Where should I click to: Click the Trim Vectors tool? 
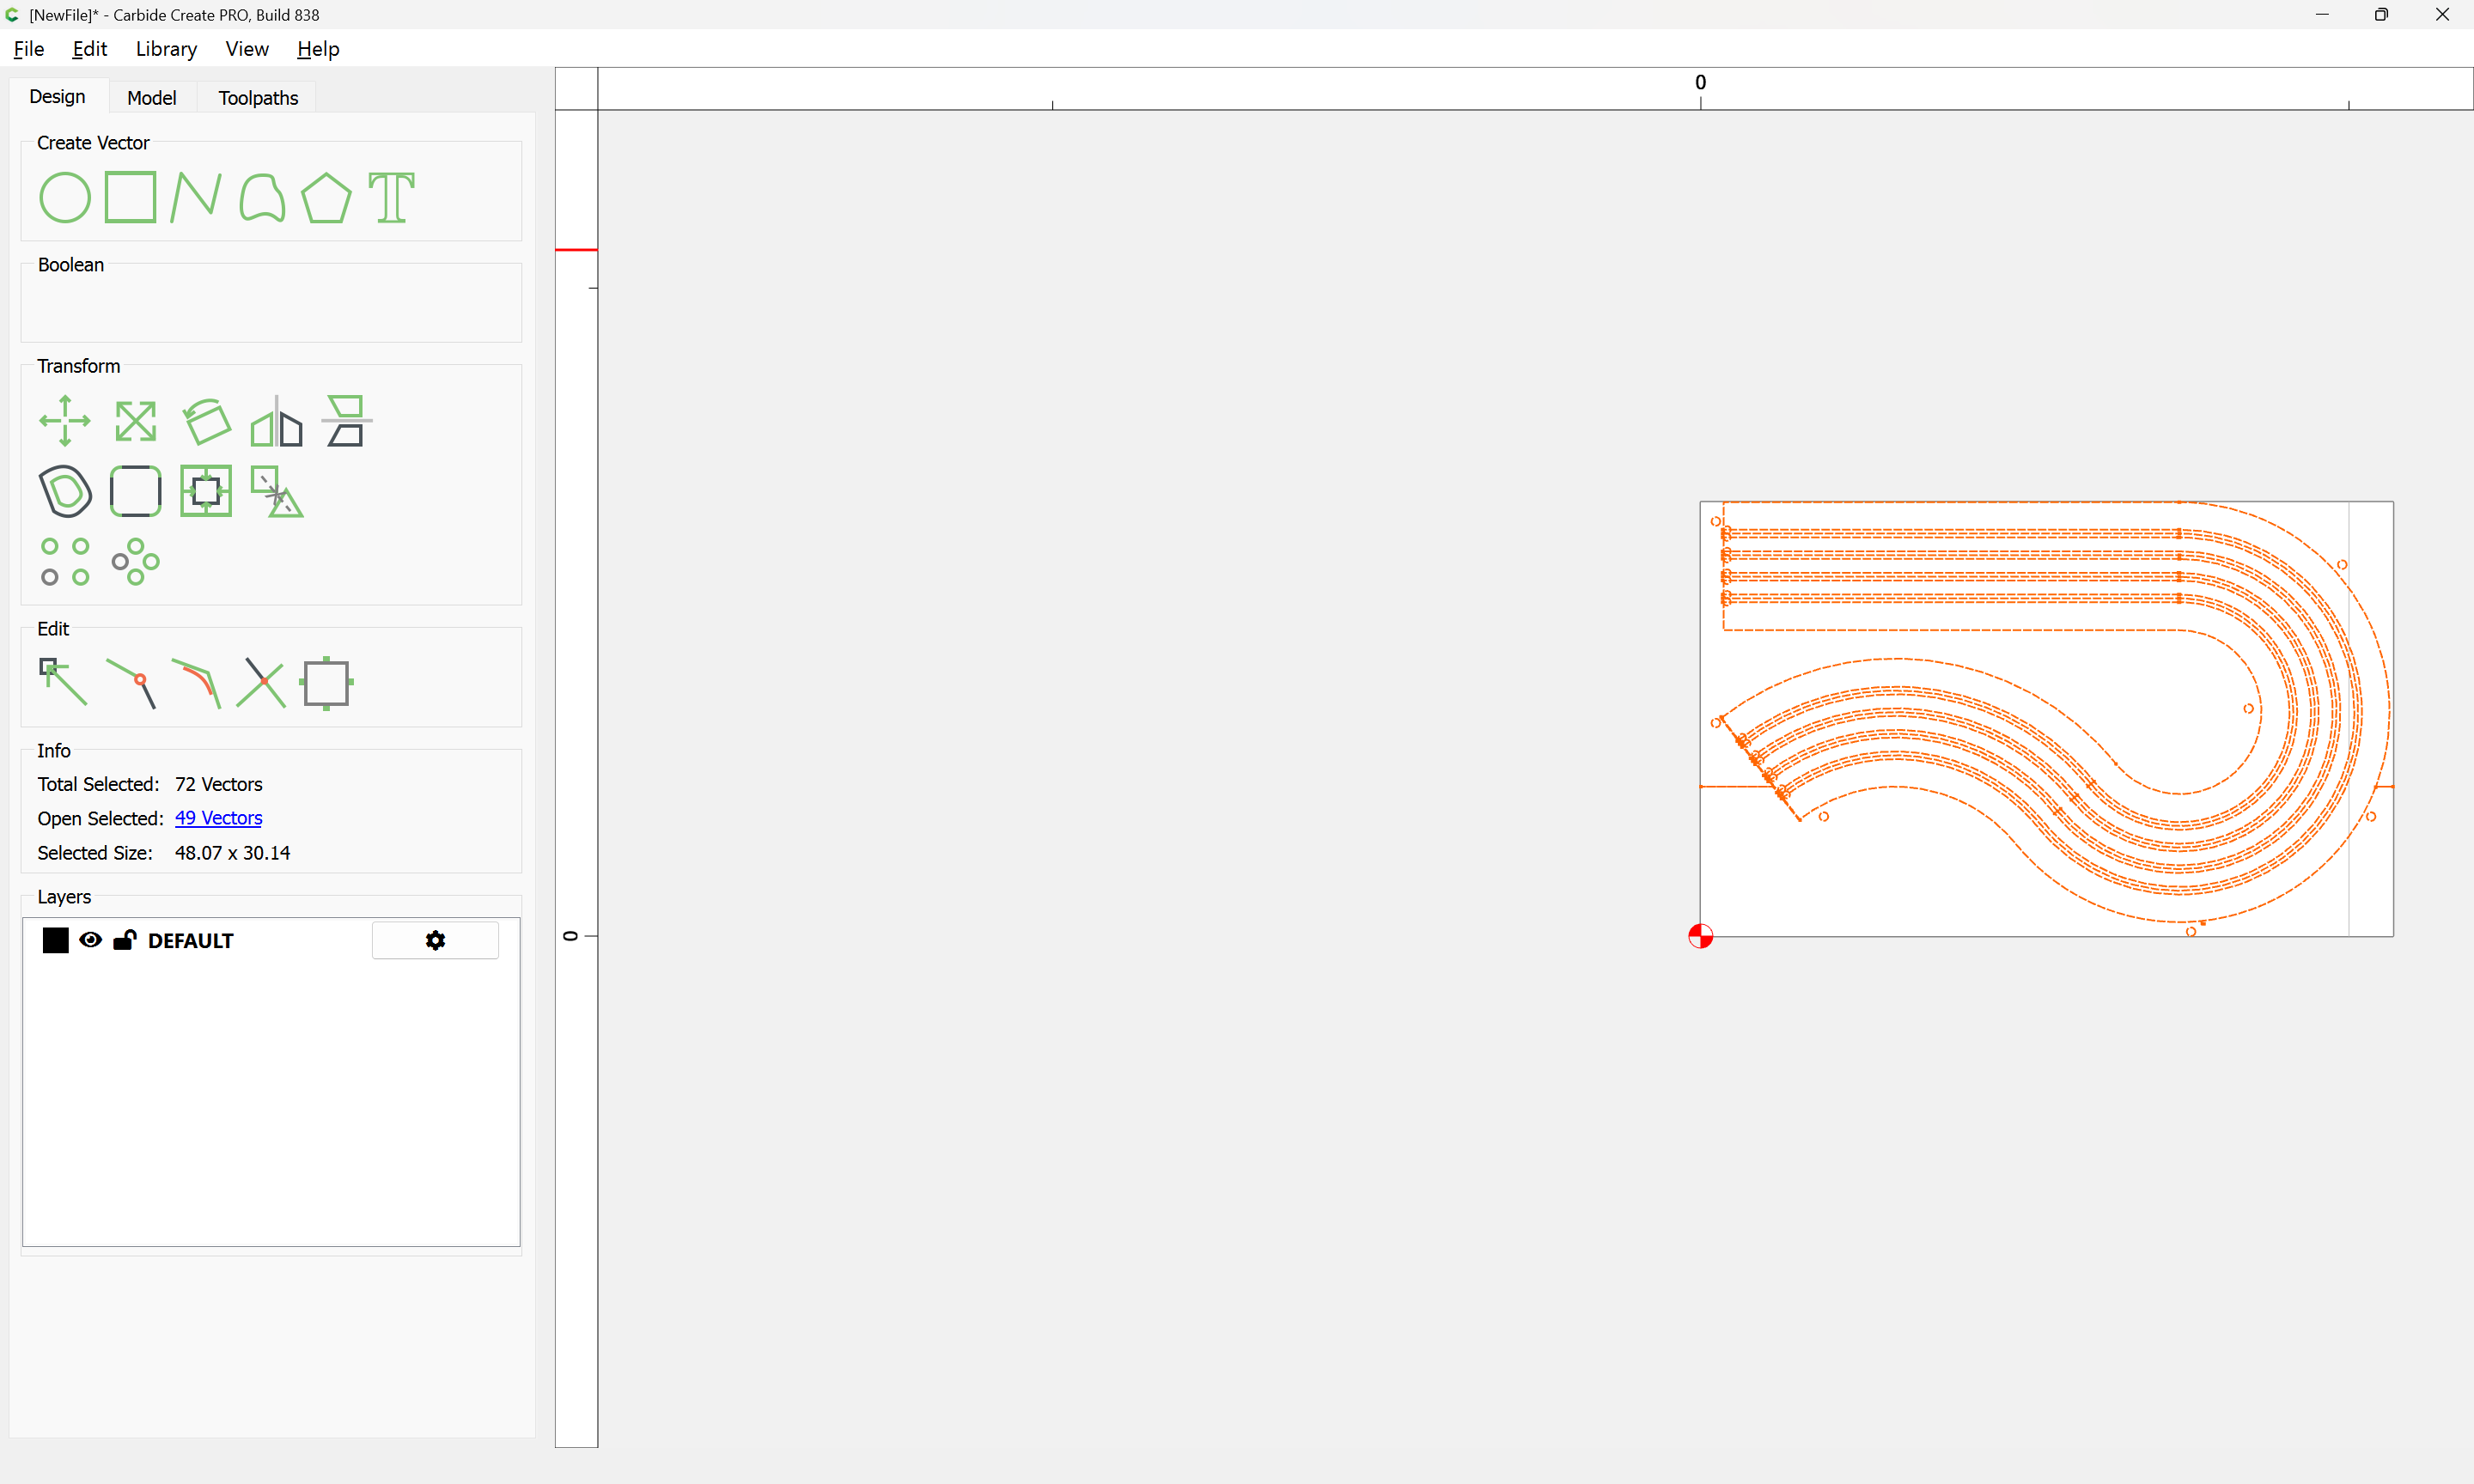262,682
